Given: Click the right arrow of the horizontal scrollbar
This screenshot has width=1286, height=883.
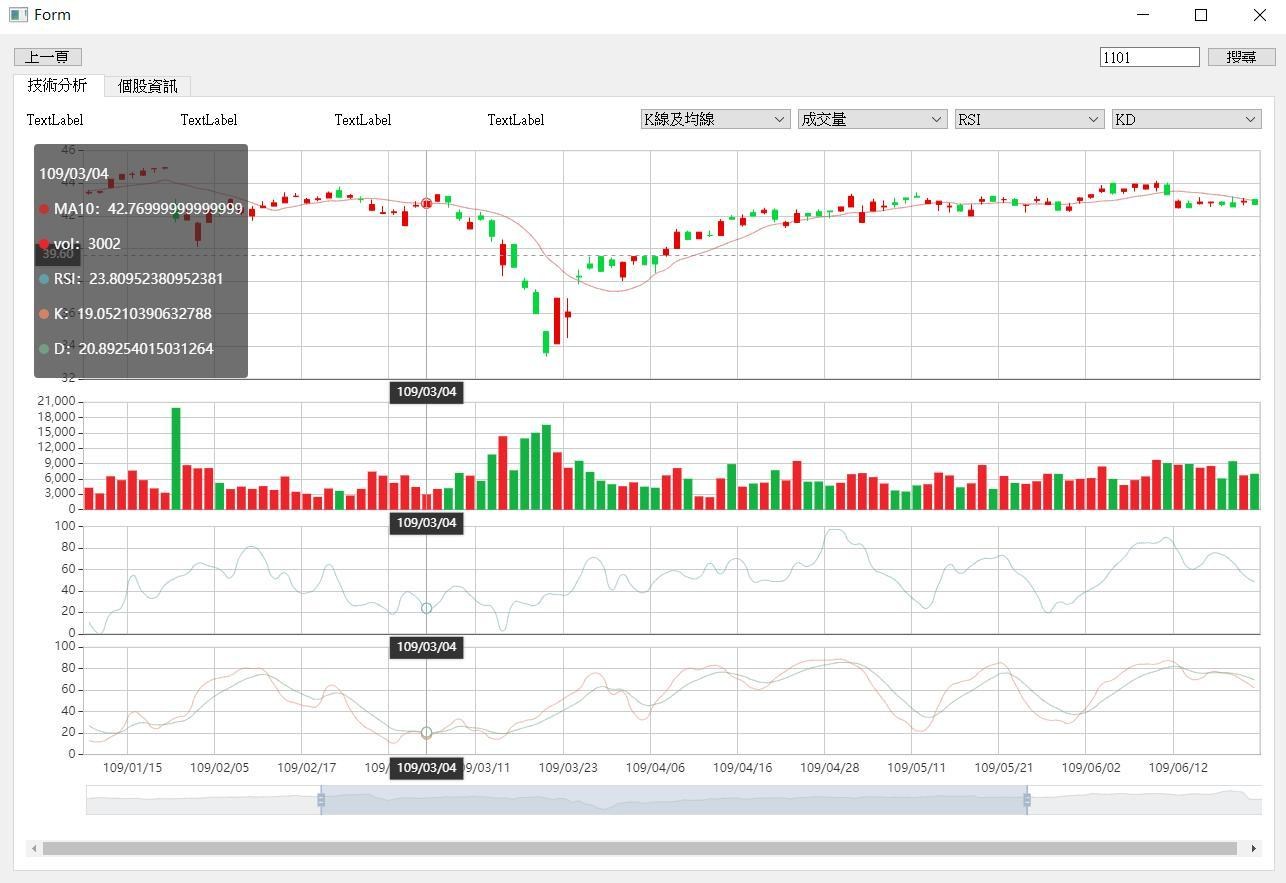Looking at the screenshot, I should click(x=1253, y=848).
